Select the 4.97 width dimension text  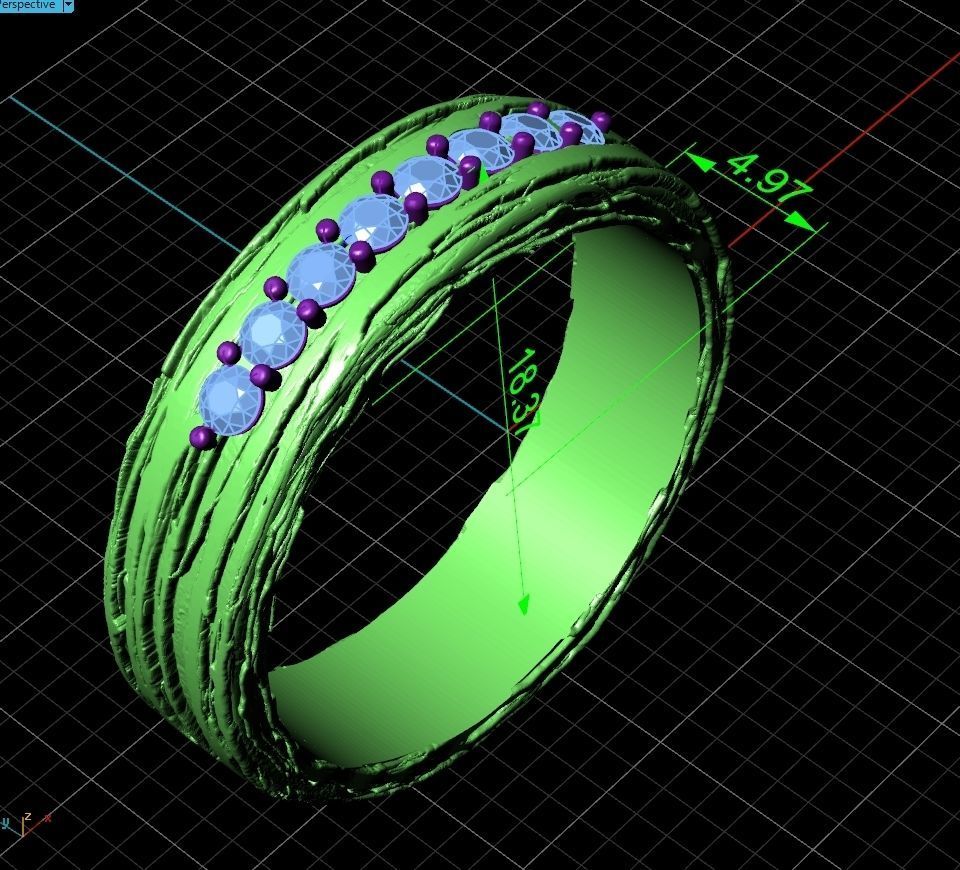[x=768, y=180]
